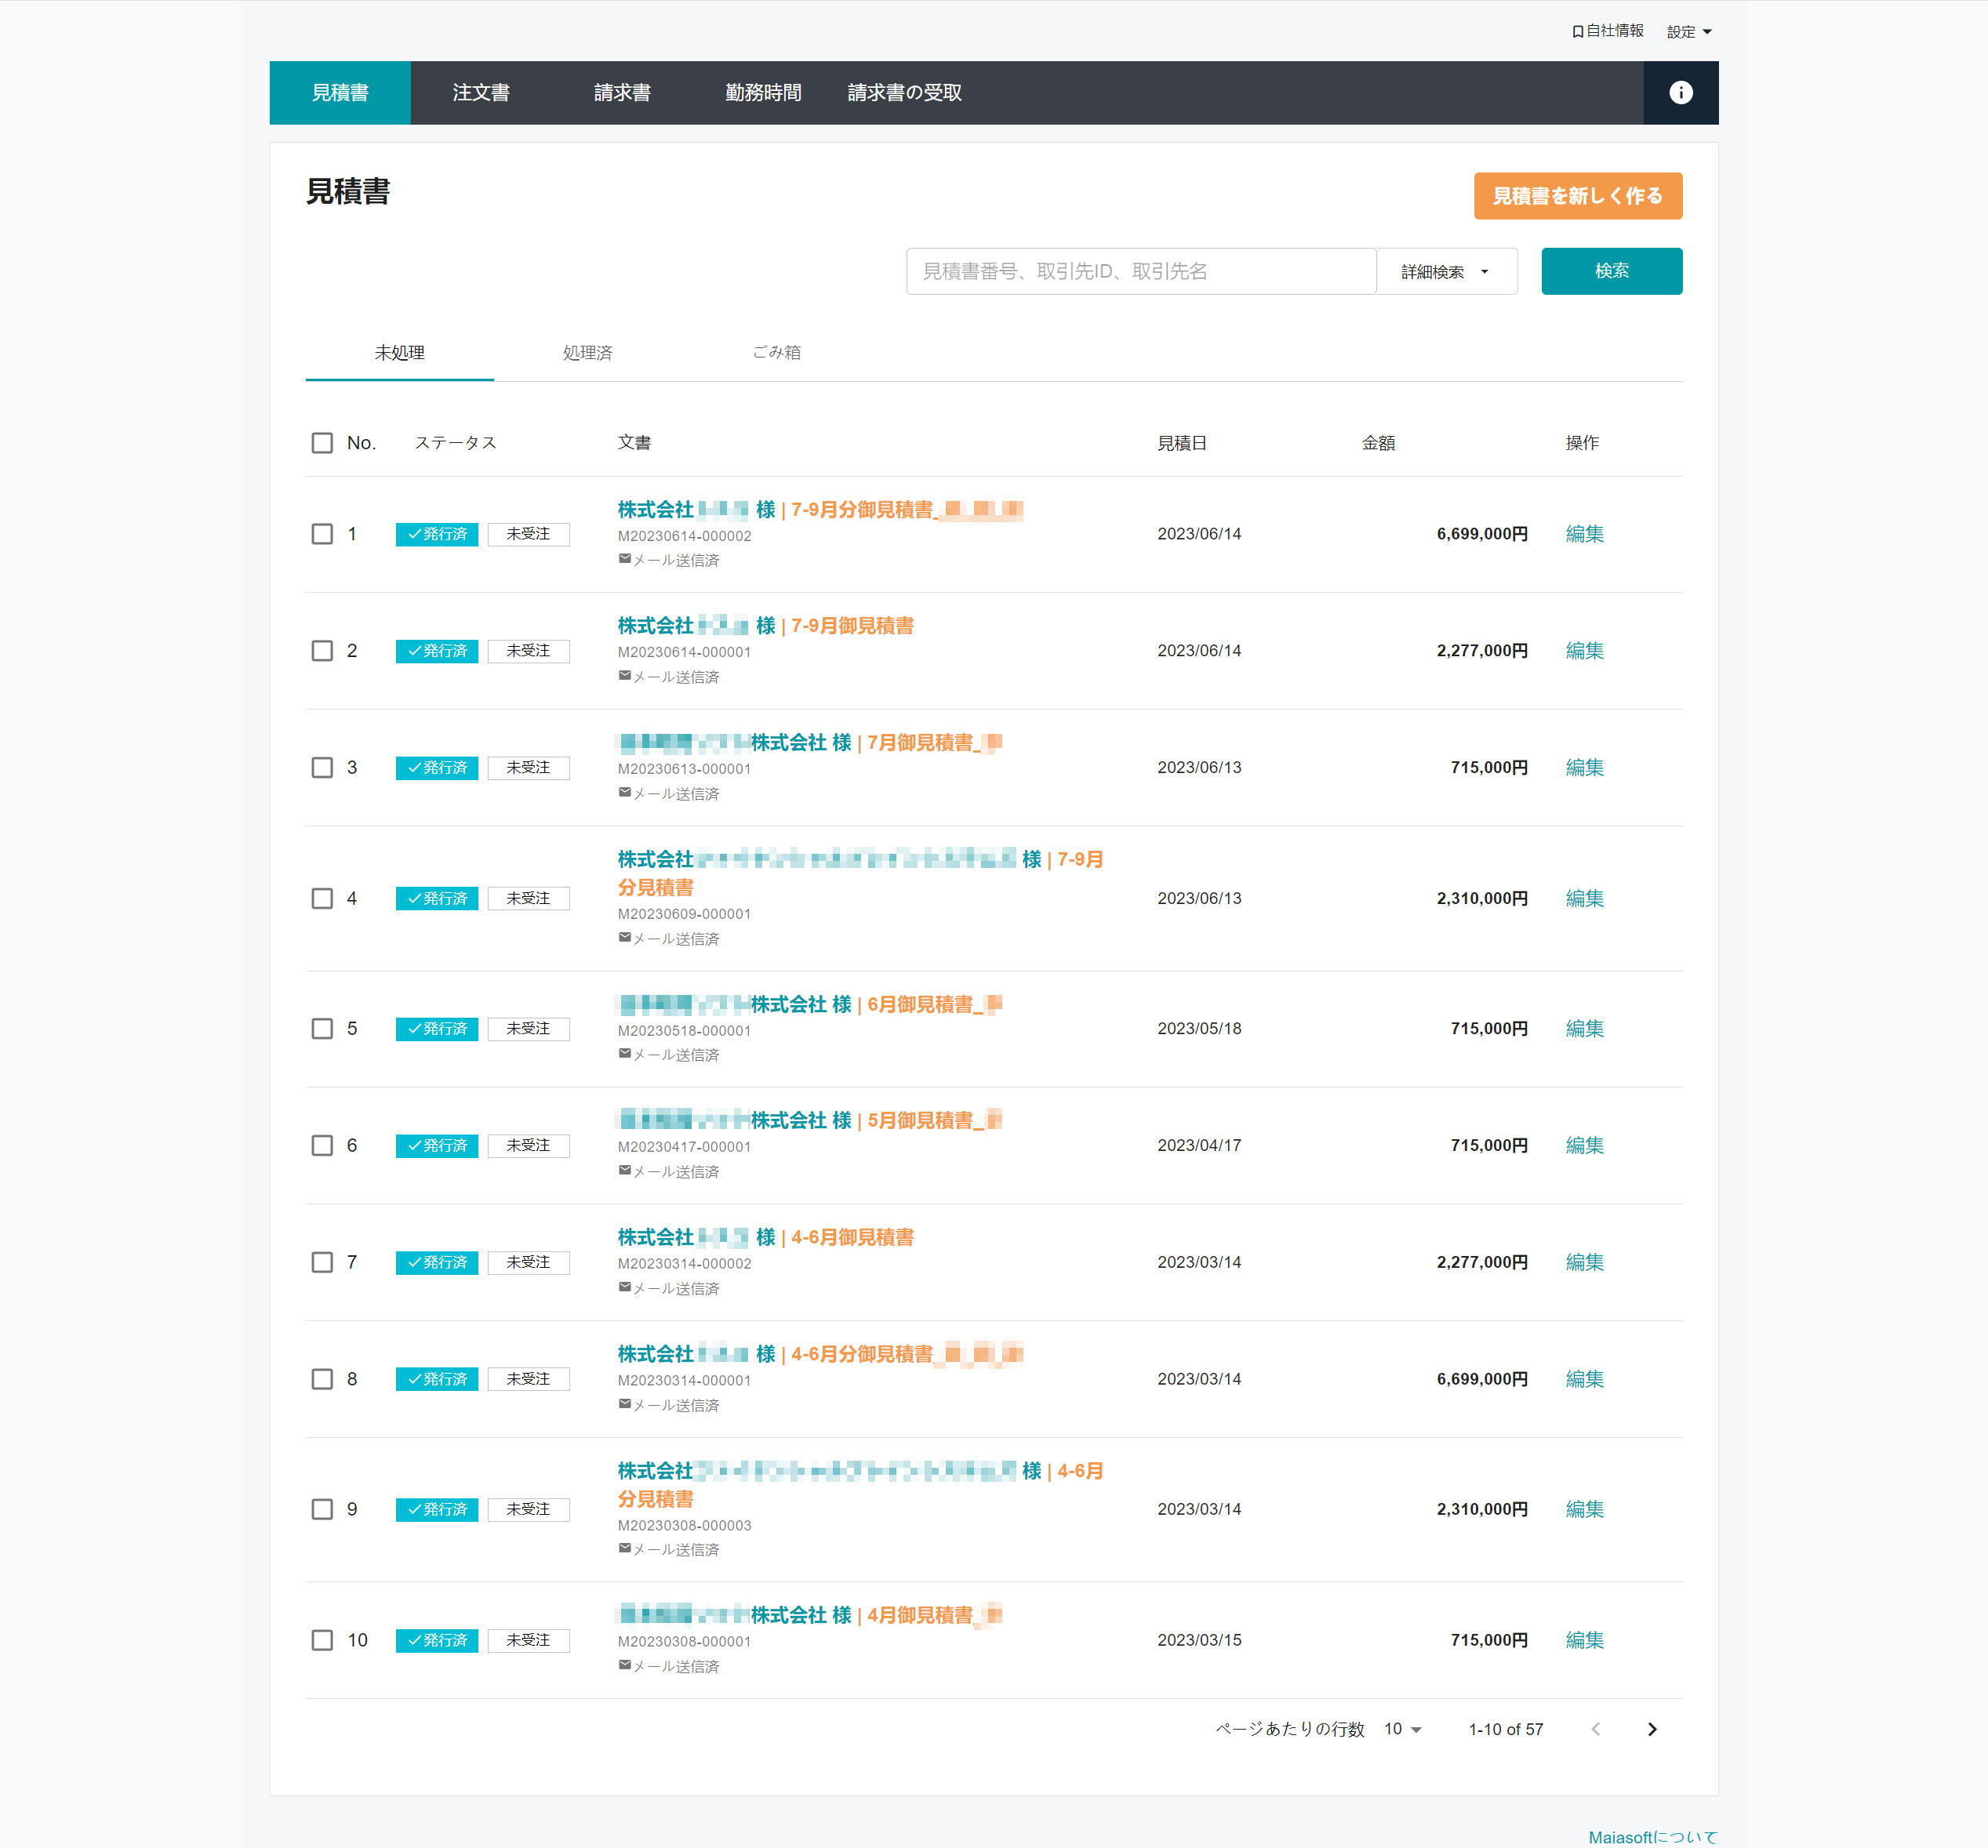Open the 詳細検索 advanced search dropdown
Viewport: 1988px width, 1848px height.
click(1446, 271)
